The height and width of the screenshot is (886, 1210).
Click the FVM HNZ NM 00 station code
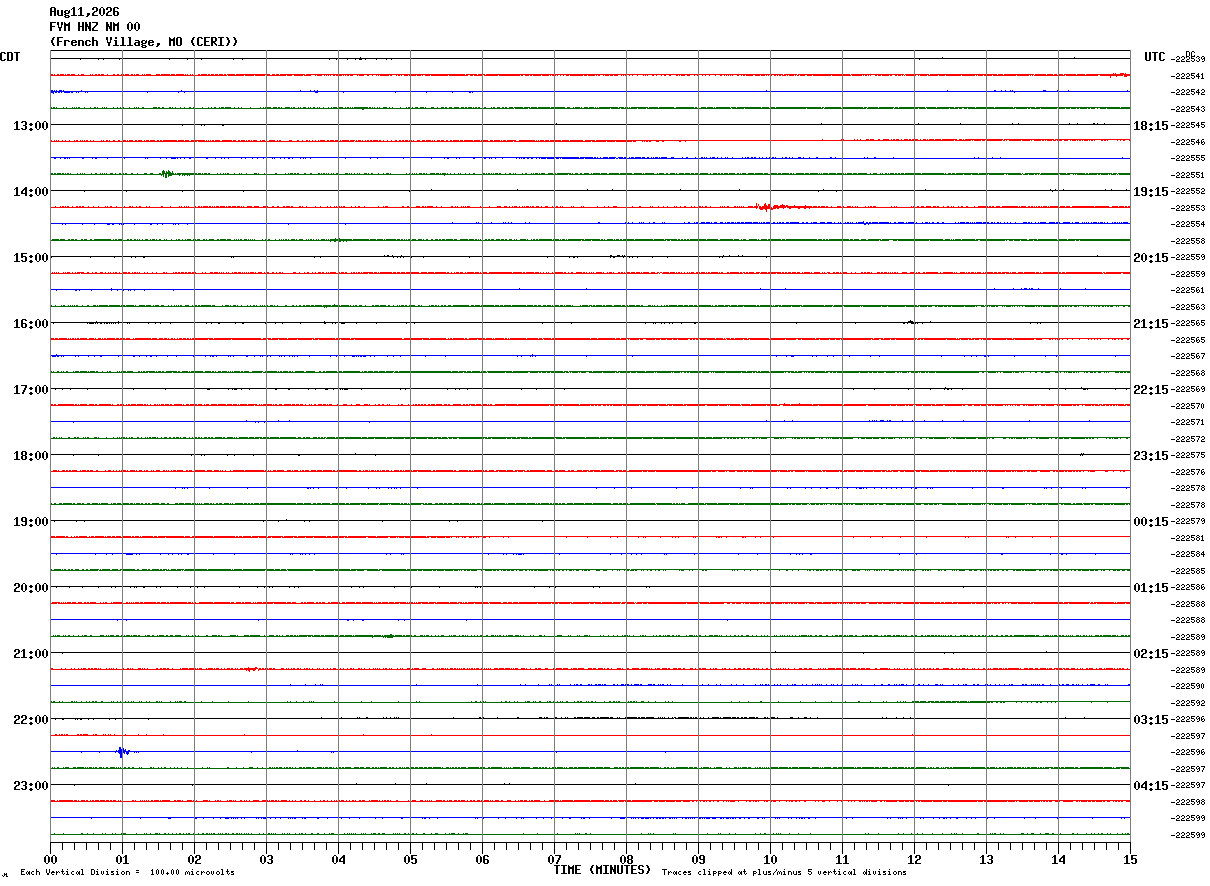[95, 27]
